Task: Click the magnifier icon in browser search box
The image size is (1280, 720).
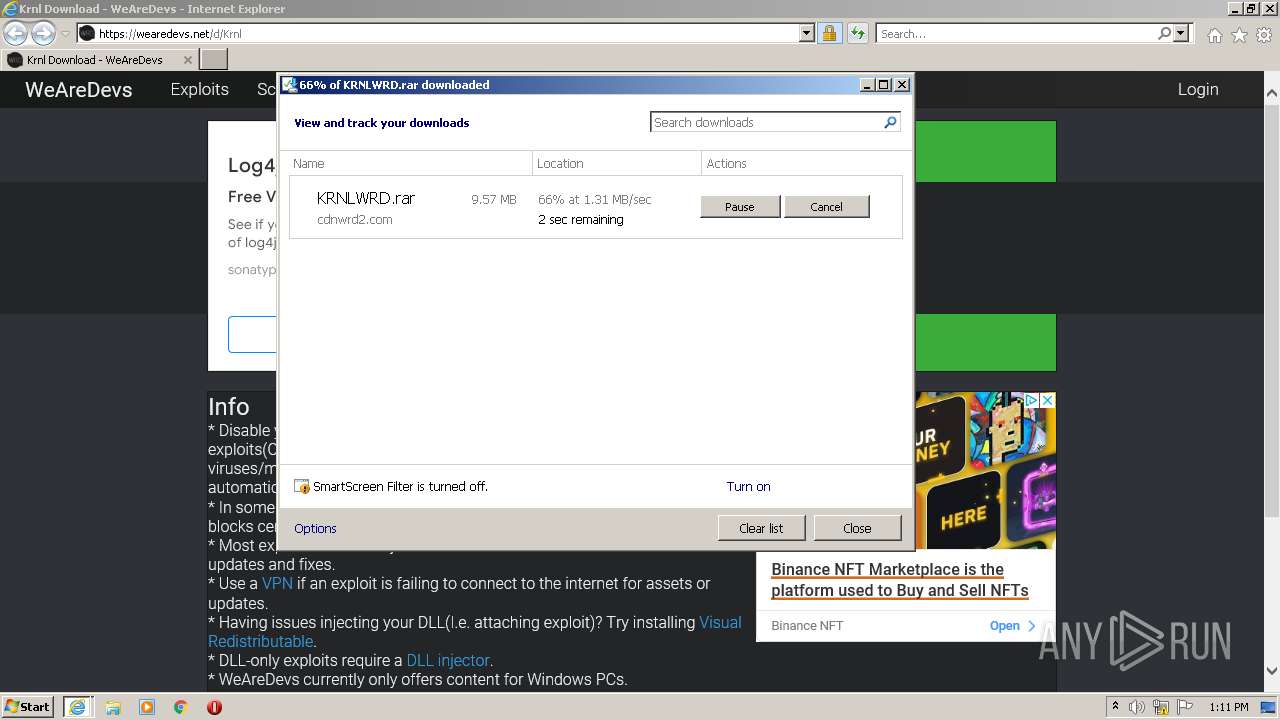Action: click(x=1164, y=33)
